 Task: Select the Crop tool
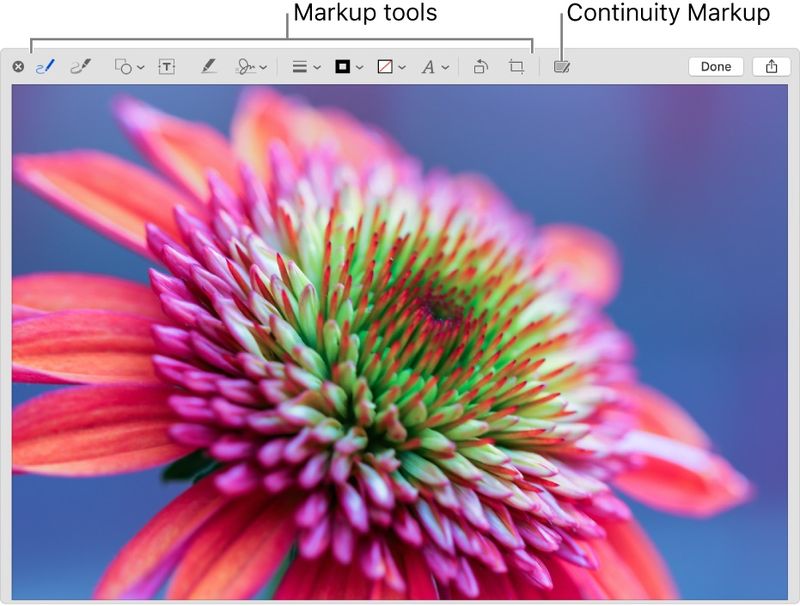(x=516, y=67)
